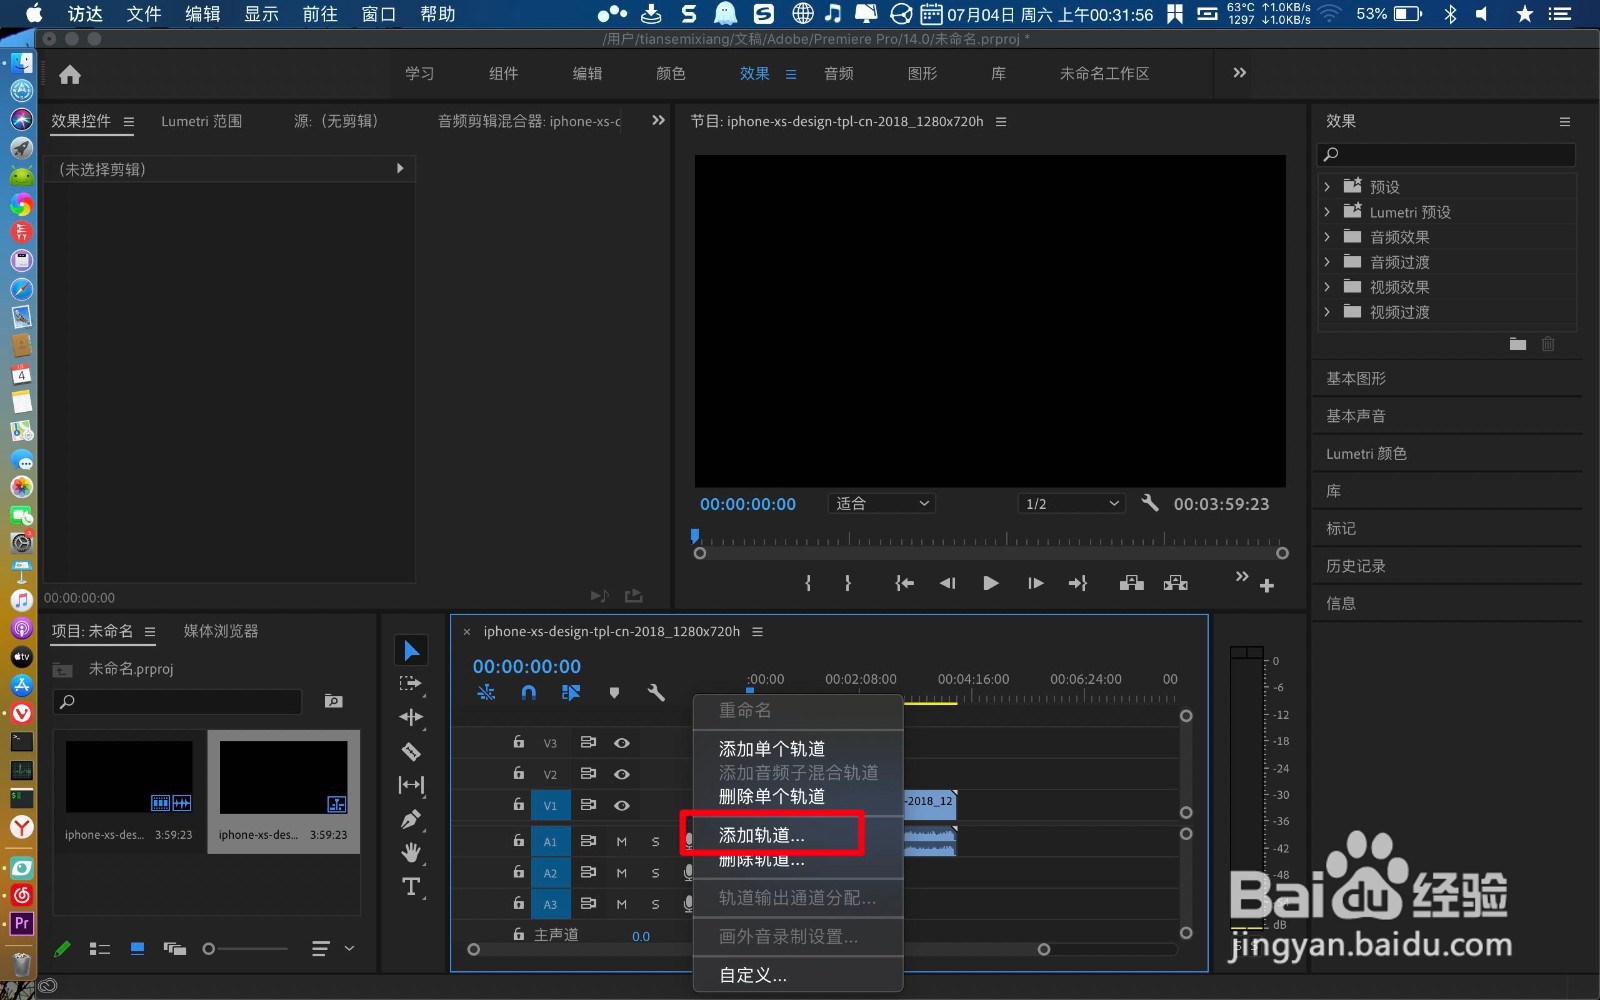Select the Selection arrow tool
Image resolution: width=1600 pixels, height=1000 pixels.
[x=411, y=651]
